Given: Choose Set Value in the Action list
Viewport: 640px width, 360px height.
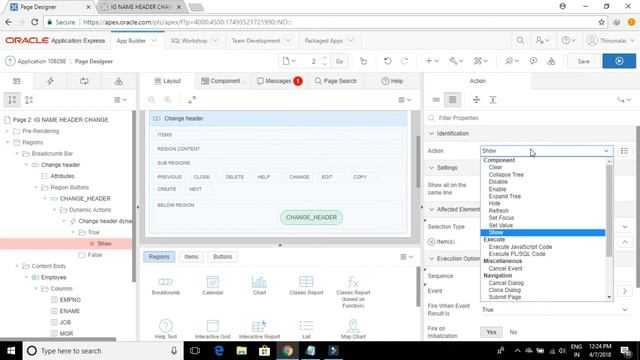Looking at the screenshot, I should [x=500, y=225].
